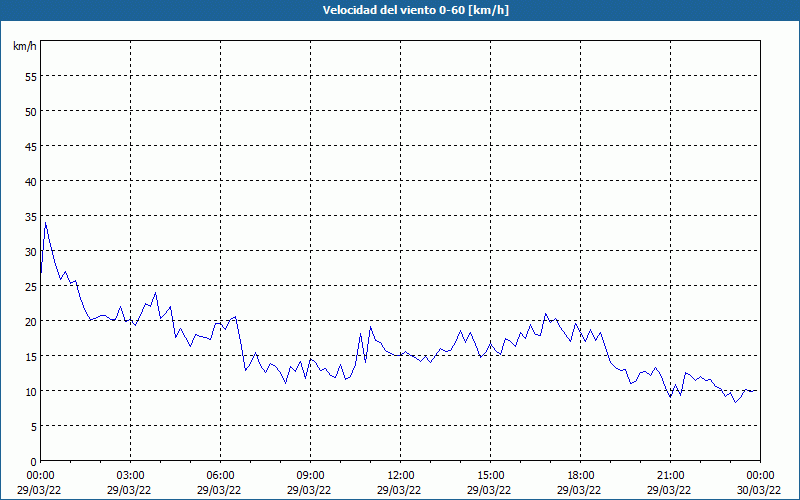
Task: Select the y-axis tick label '50'
Action: 31,112
